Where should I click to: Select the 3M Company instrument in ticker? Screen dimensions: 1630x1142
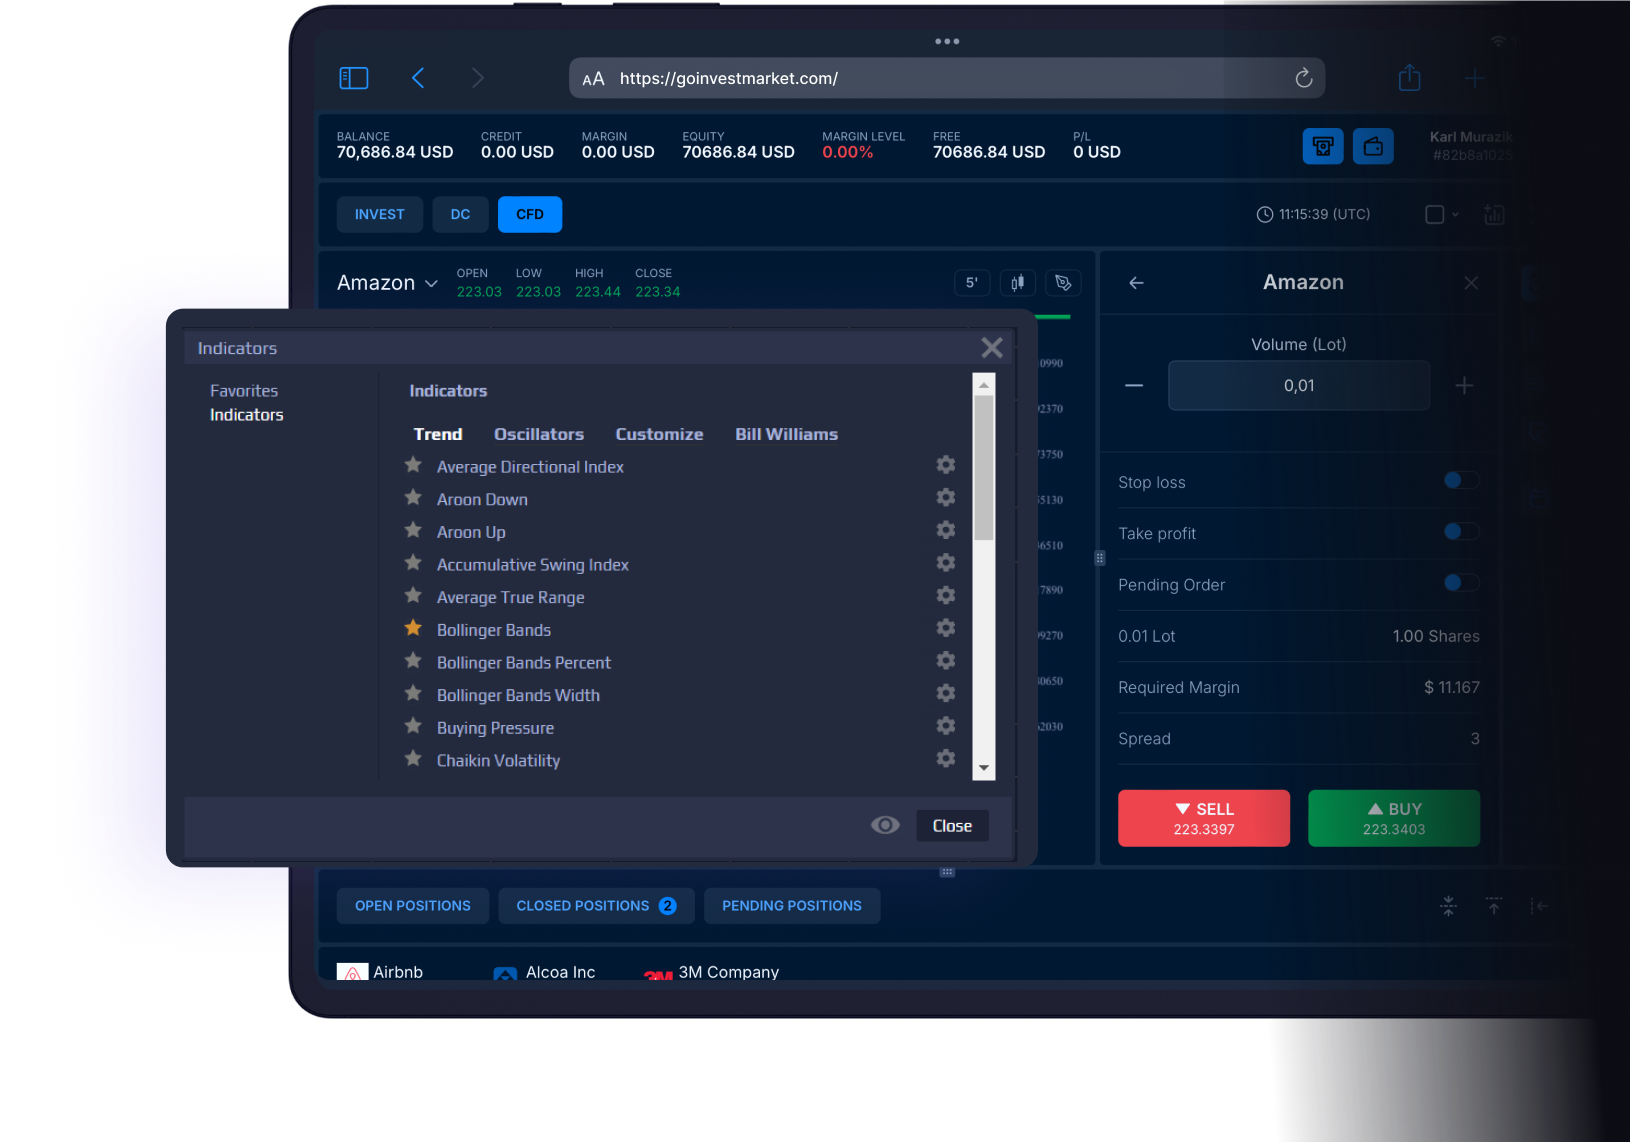711,972
